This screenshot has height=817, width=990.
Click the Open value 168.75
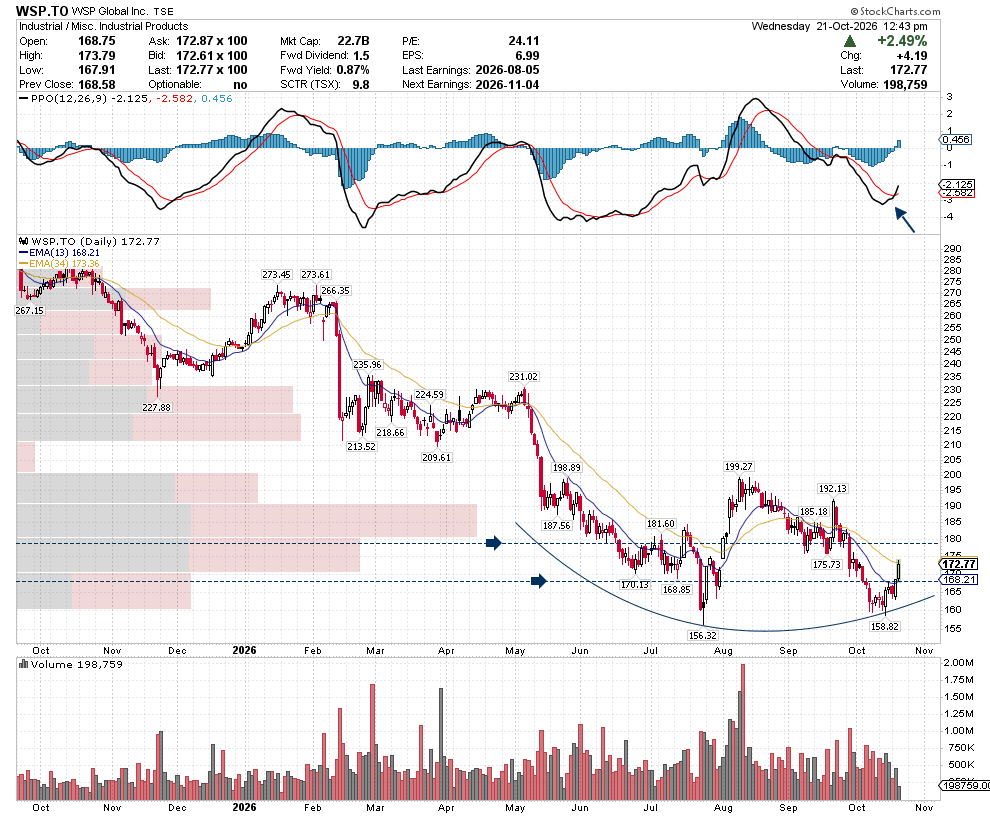[x=97, y=41]
